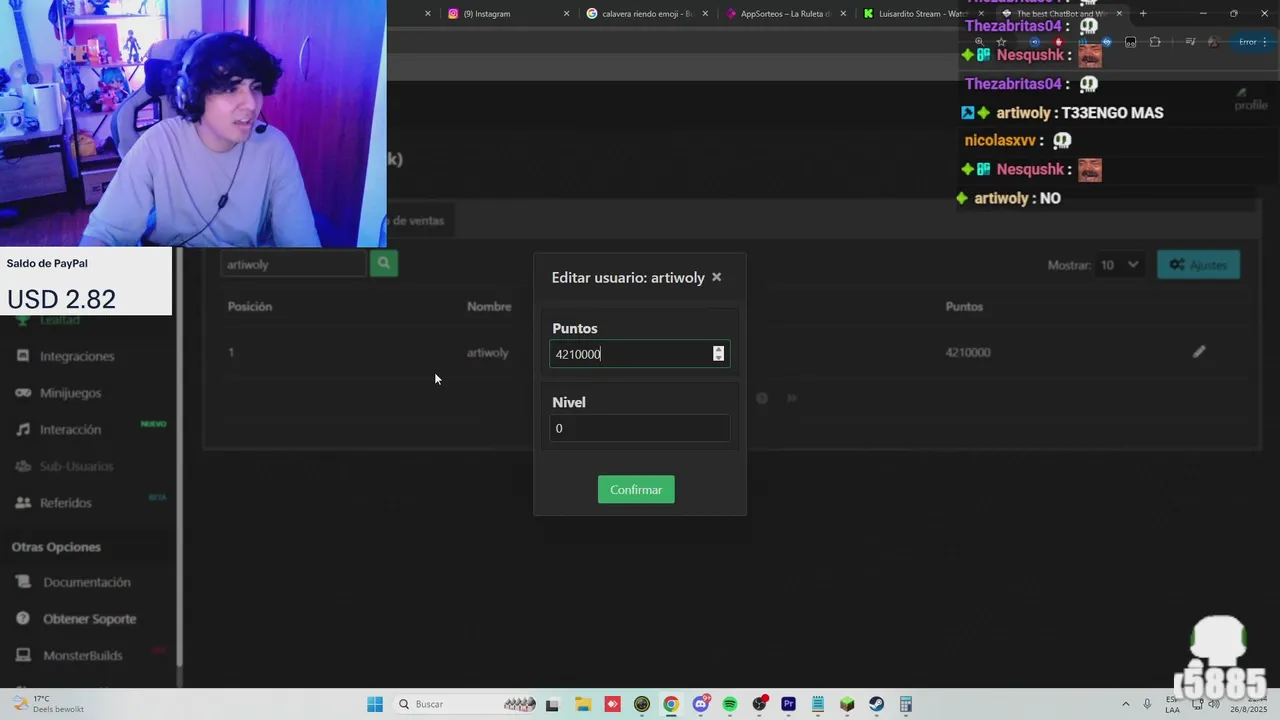Open Spotify from the taskbar
The width and height of the screenshot is (1280, 720).
(x=730, y=704)
